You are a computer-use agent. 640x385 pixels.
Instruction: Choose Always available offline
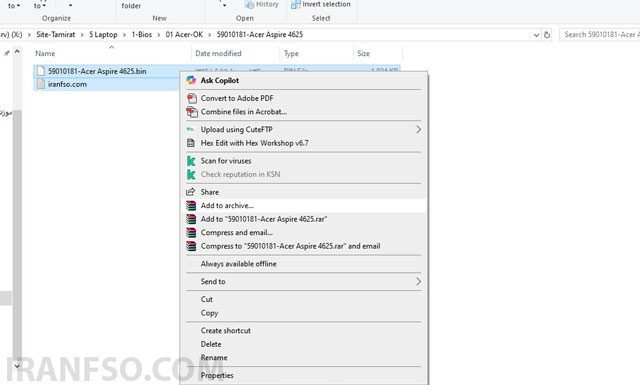click(304, 264)
